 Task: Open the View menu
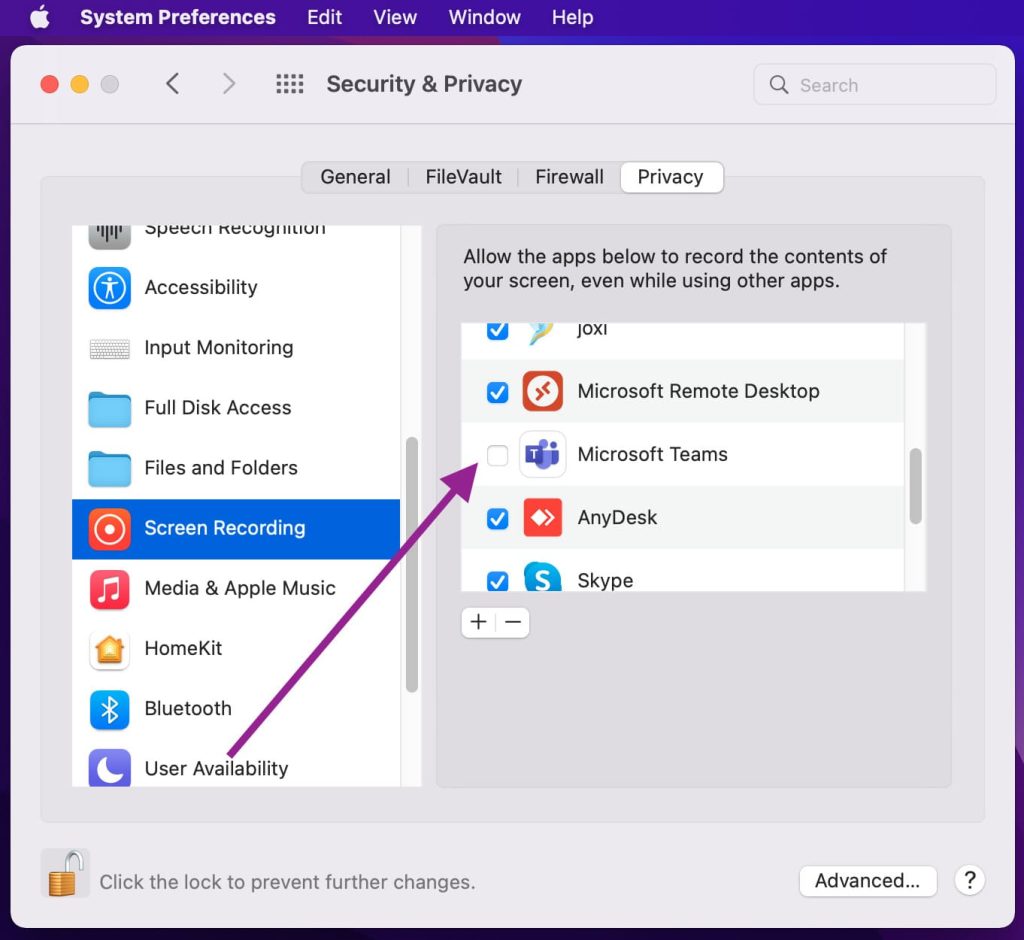tap(394, 17)
